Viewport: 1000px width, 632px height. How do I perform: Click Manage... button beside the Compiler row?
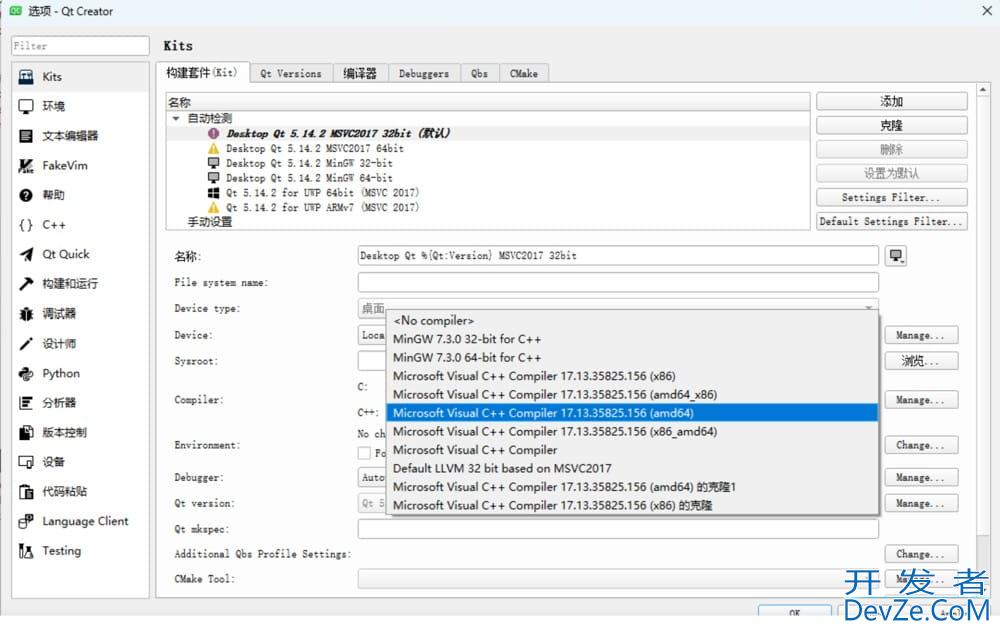[921, 400]
